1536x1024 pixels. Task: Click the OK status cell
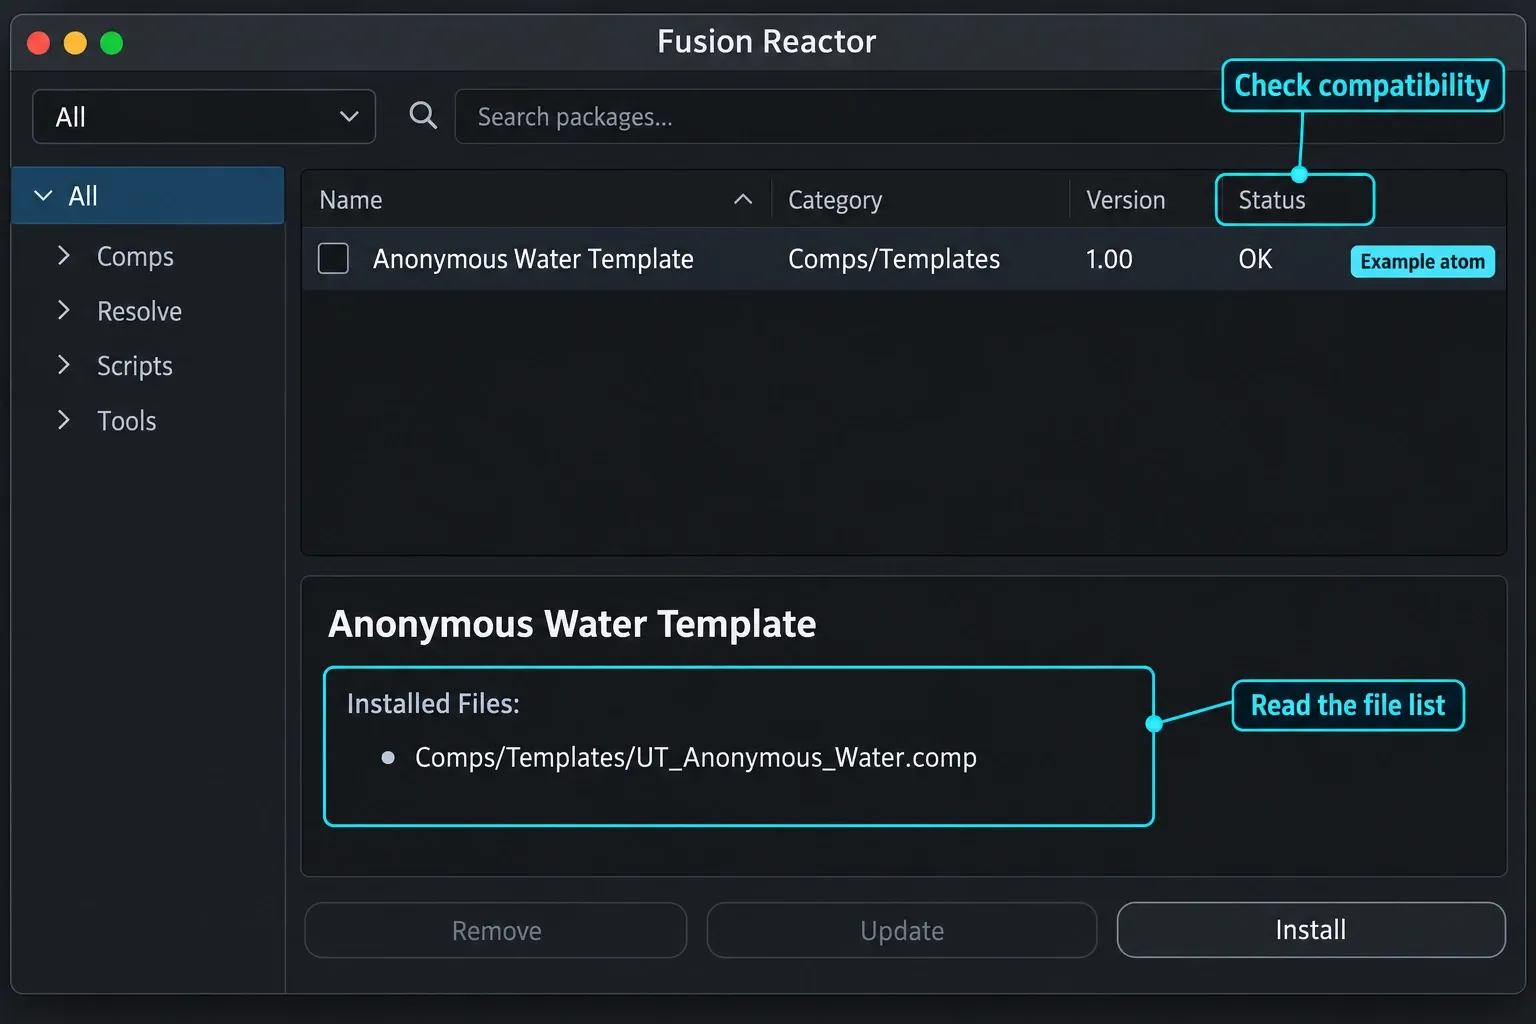1255,259
